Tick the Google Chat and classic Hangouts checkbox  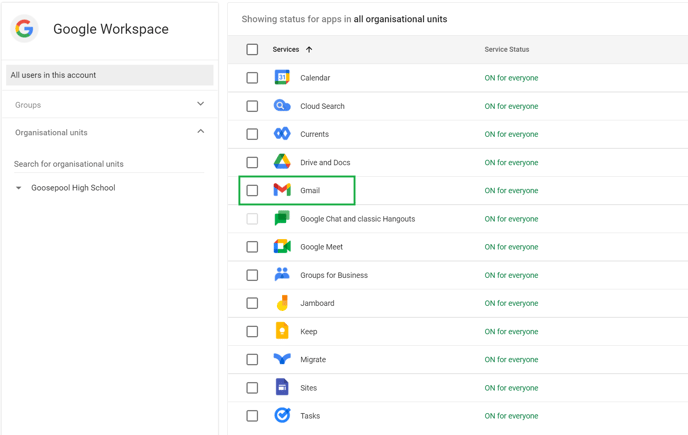(x=252, y=219)
